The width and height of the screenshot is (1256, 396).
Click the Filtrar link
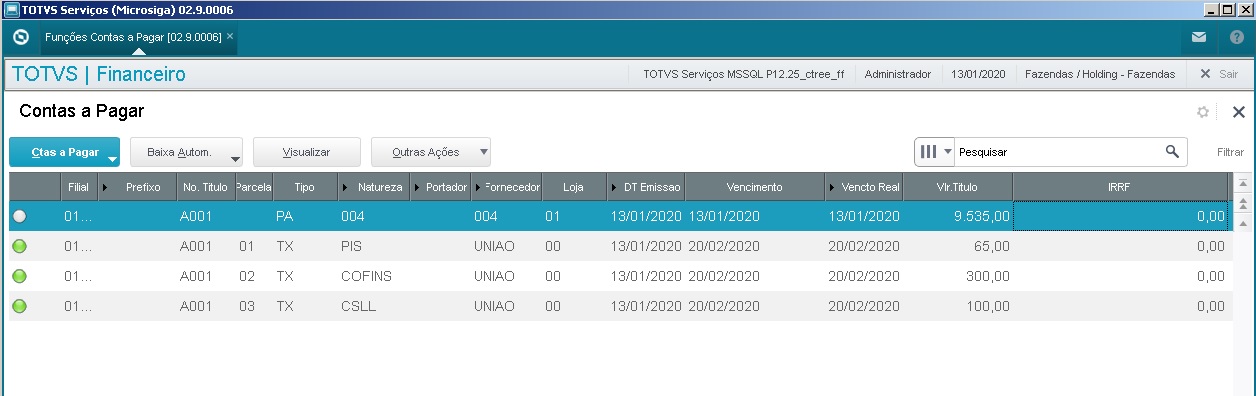tap(1230, 152)
